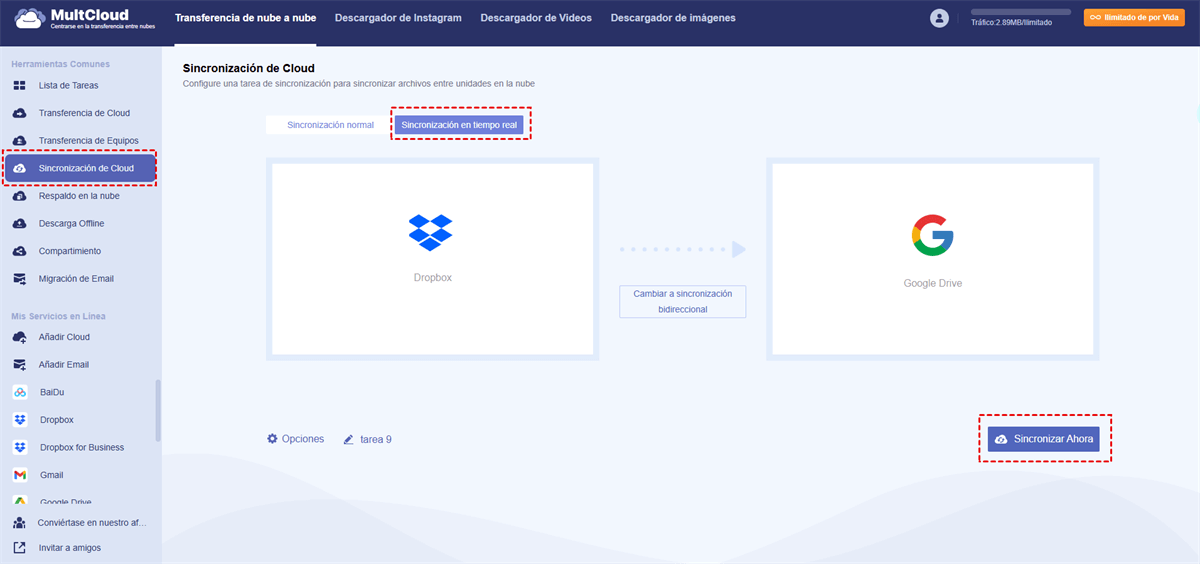Select Sincronización de Cloud sidebar item

[81, 169]
